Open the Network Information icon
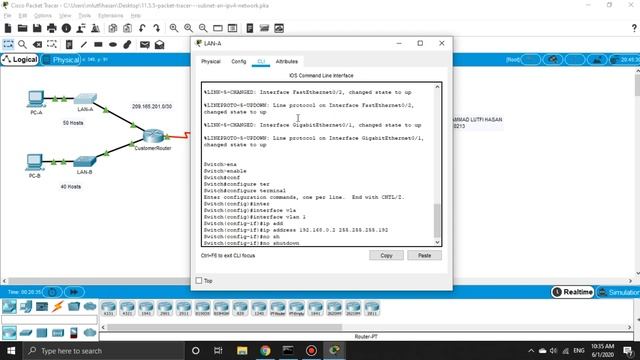640x360 pixels. pos(66,28)
